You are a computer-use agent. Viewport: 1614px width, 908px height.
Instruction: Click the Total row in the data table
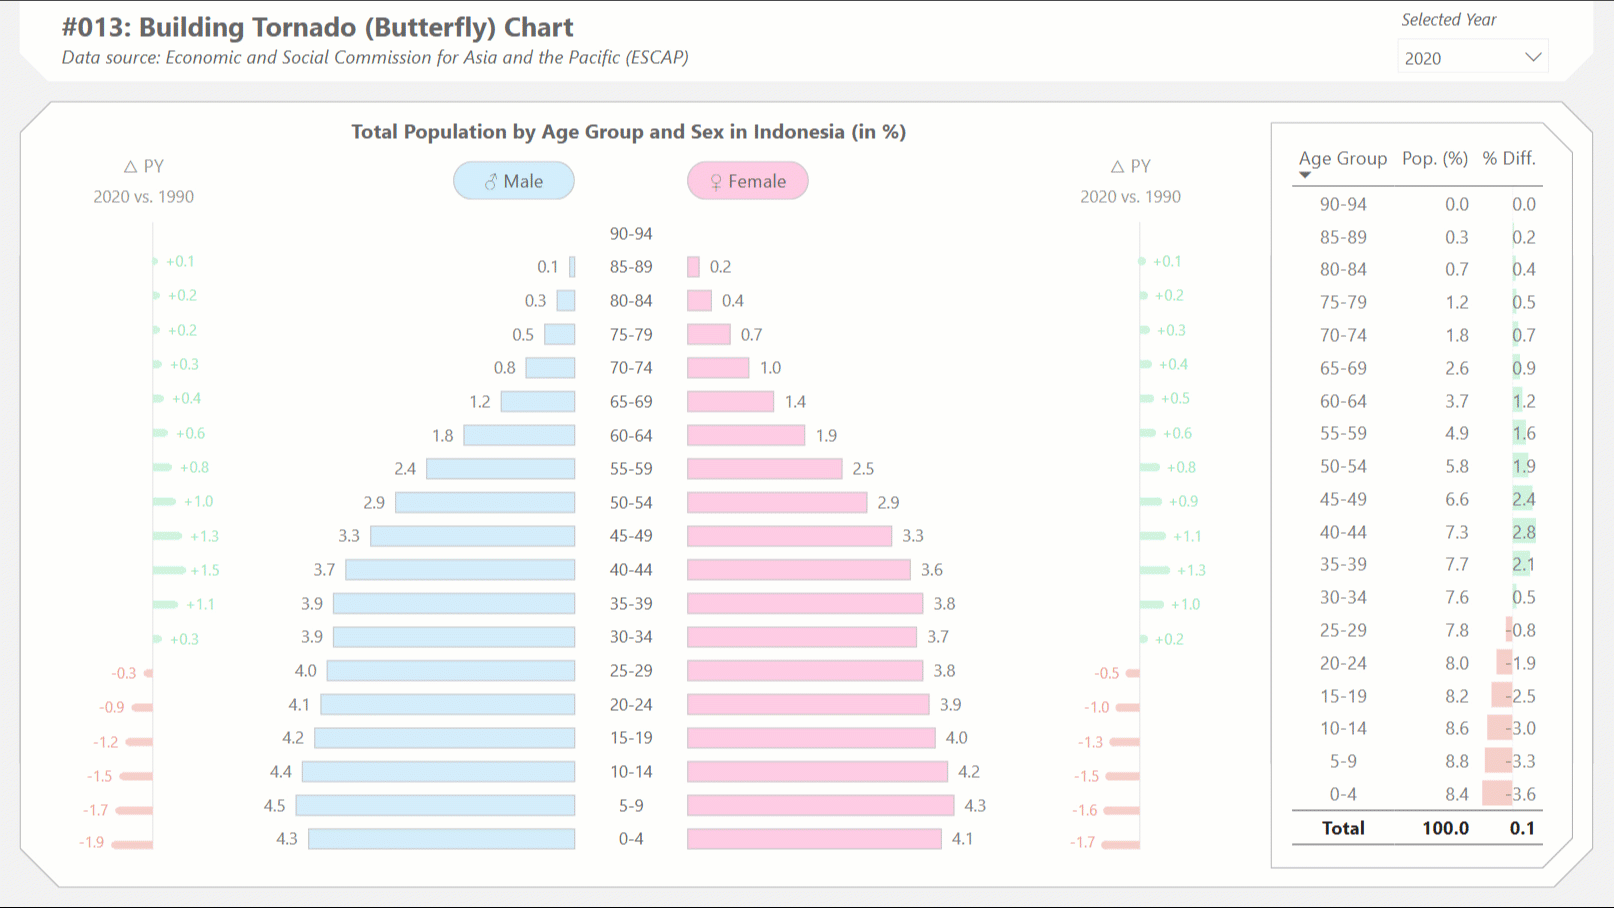pos(1417,828)
